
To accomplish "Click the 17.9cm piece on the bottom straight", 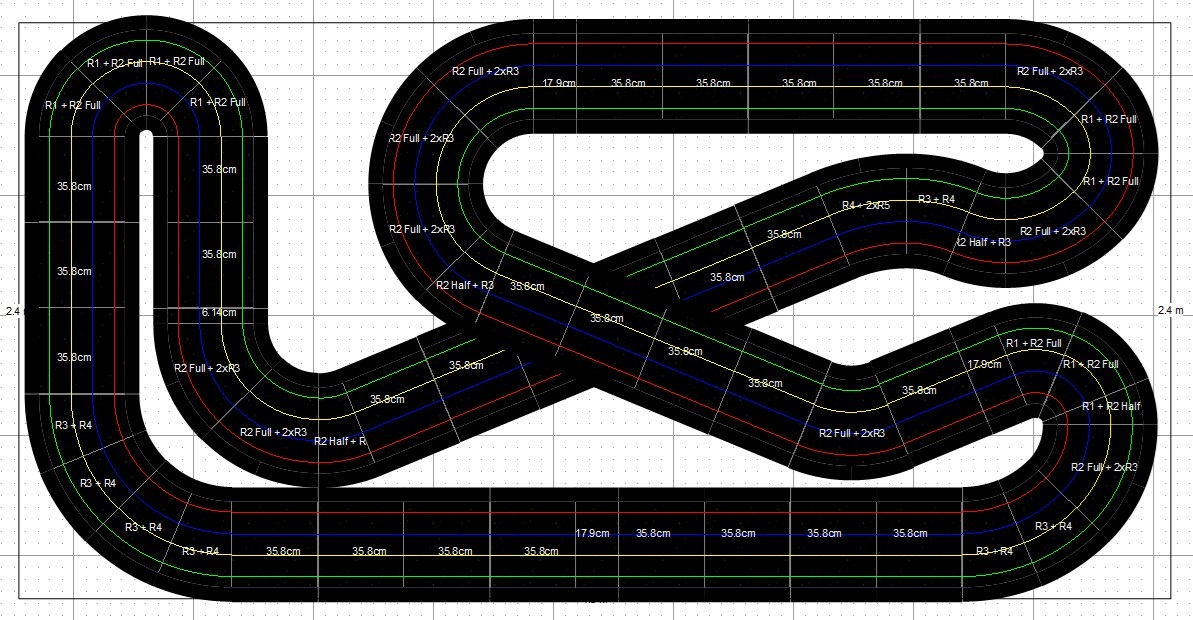I will (x=593, y=534).
